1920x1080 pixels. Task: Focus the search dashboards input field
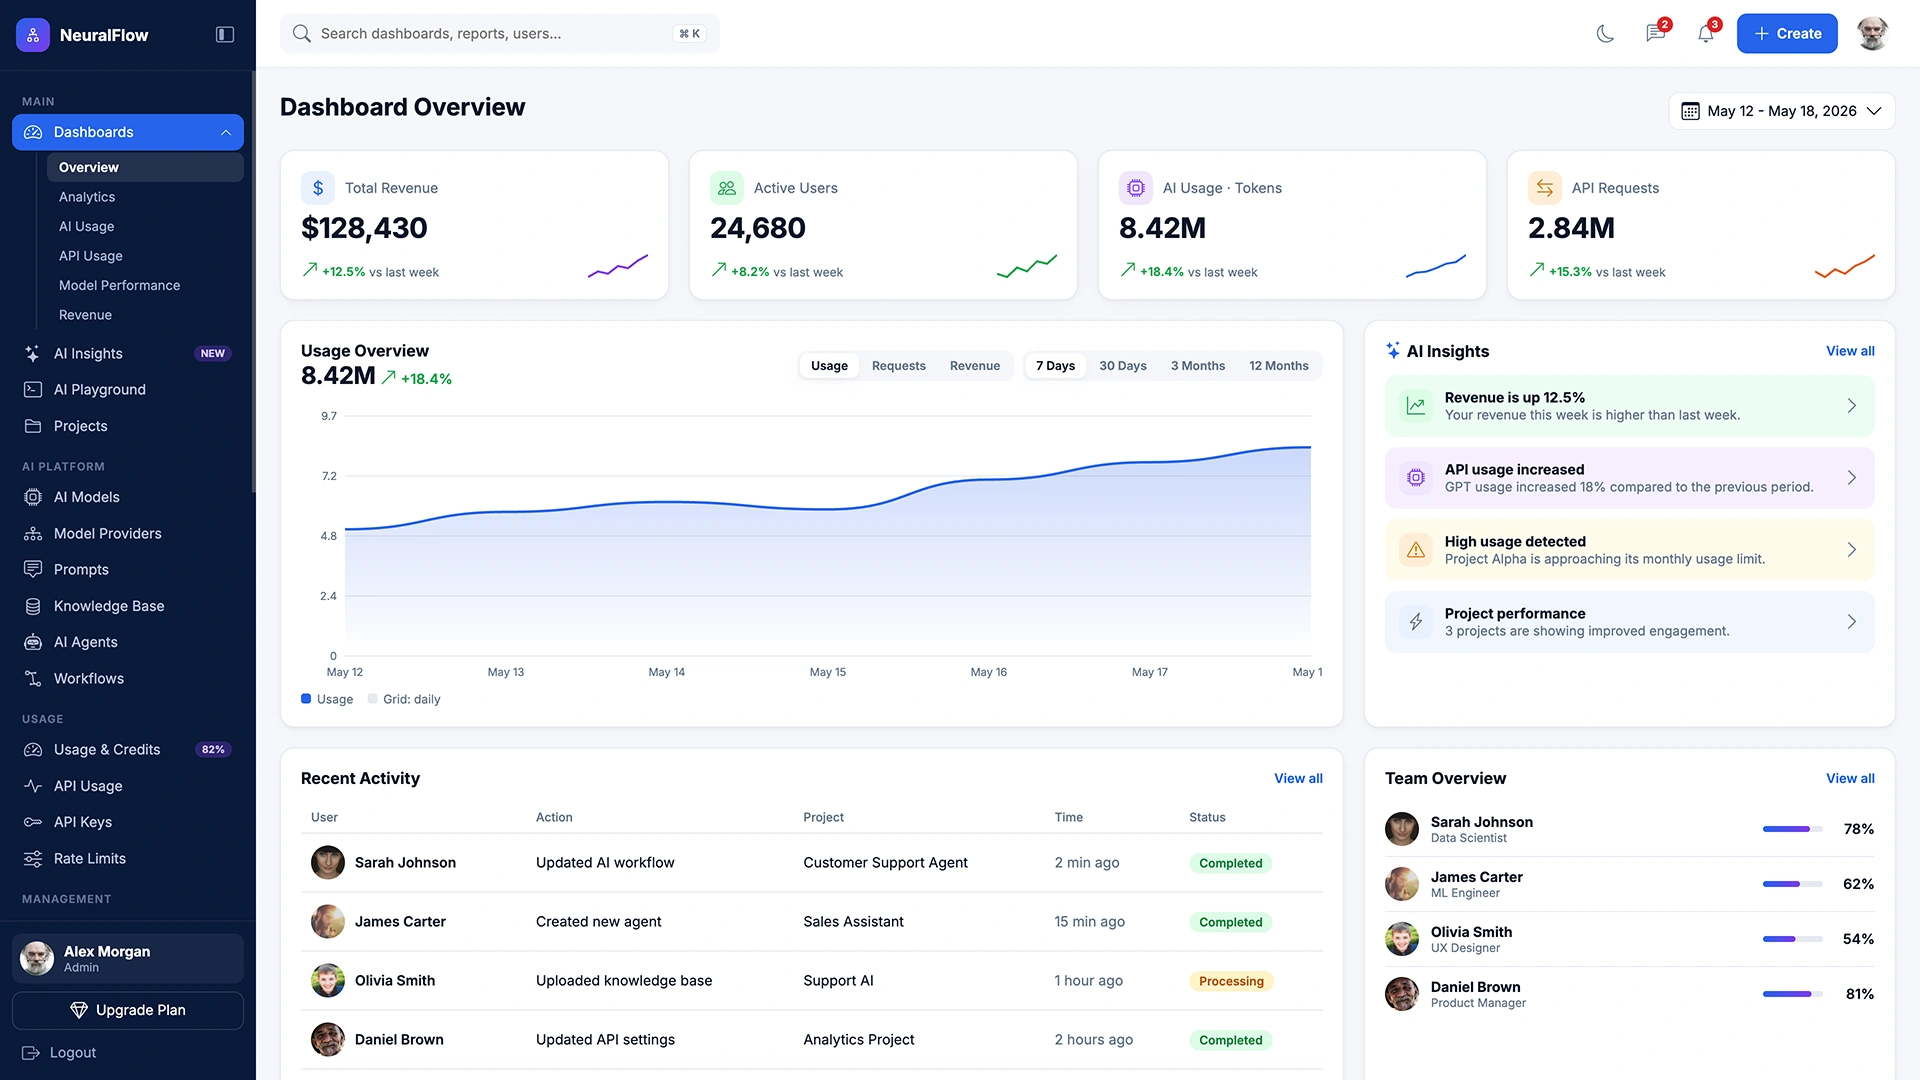[500, 34]
